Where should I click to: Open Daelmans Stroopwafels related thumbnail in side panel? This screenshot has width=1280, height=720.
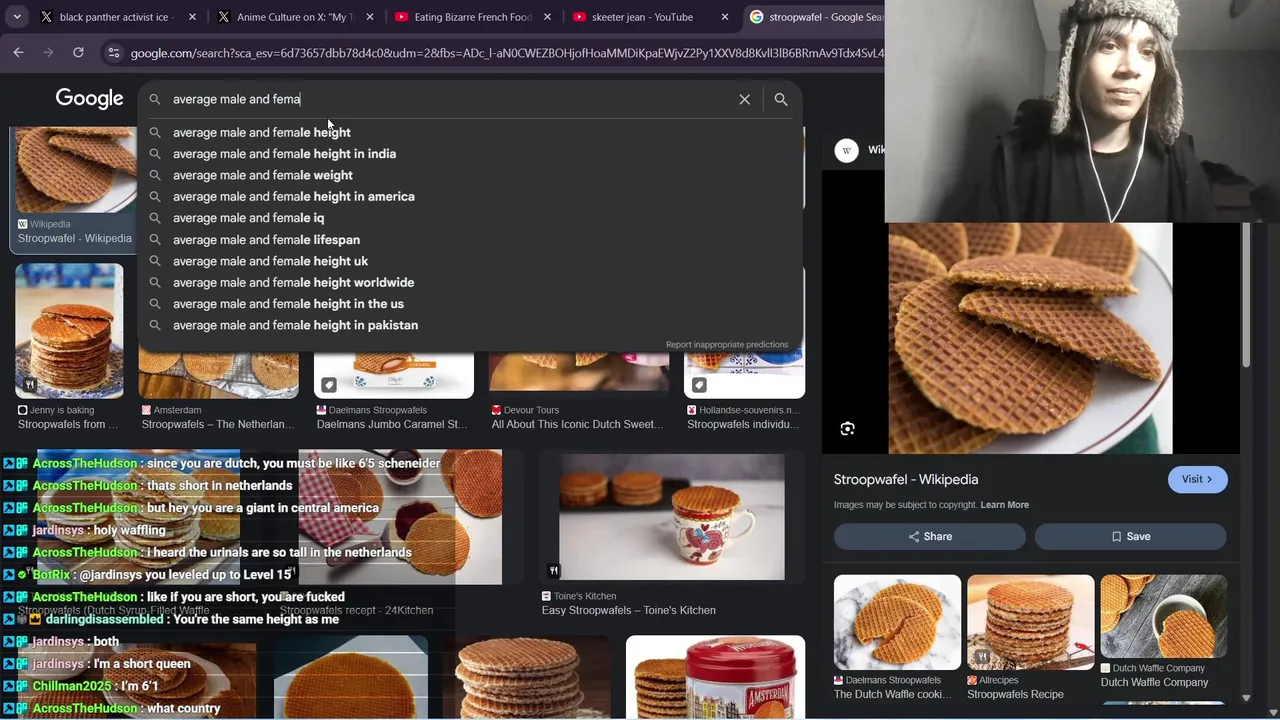[897, 622]
